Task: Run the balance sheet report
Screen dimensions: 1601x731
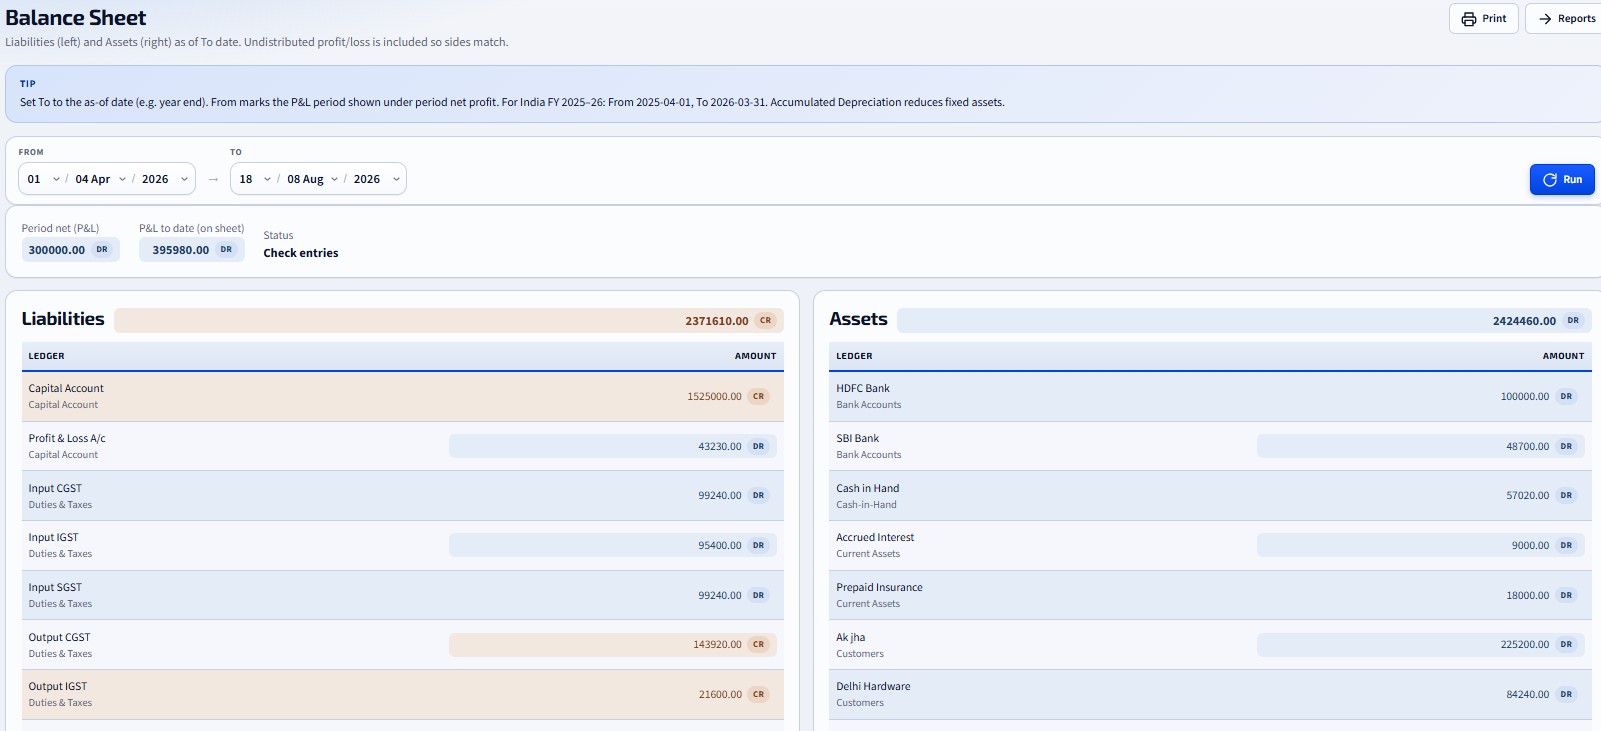Action: pyautogui.click(x=1562, y=180)
